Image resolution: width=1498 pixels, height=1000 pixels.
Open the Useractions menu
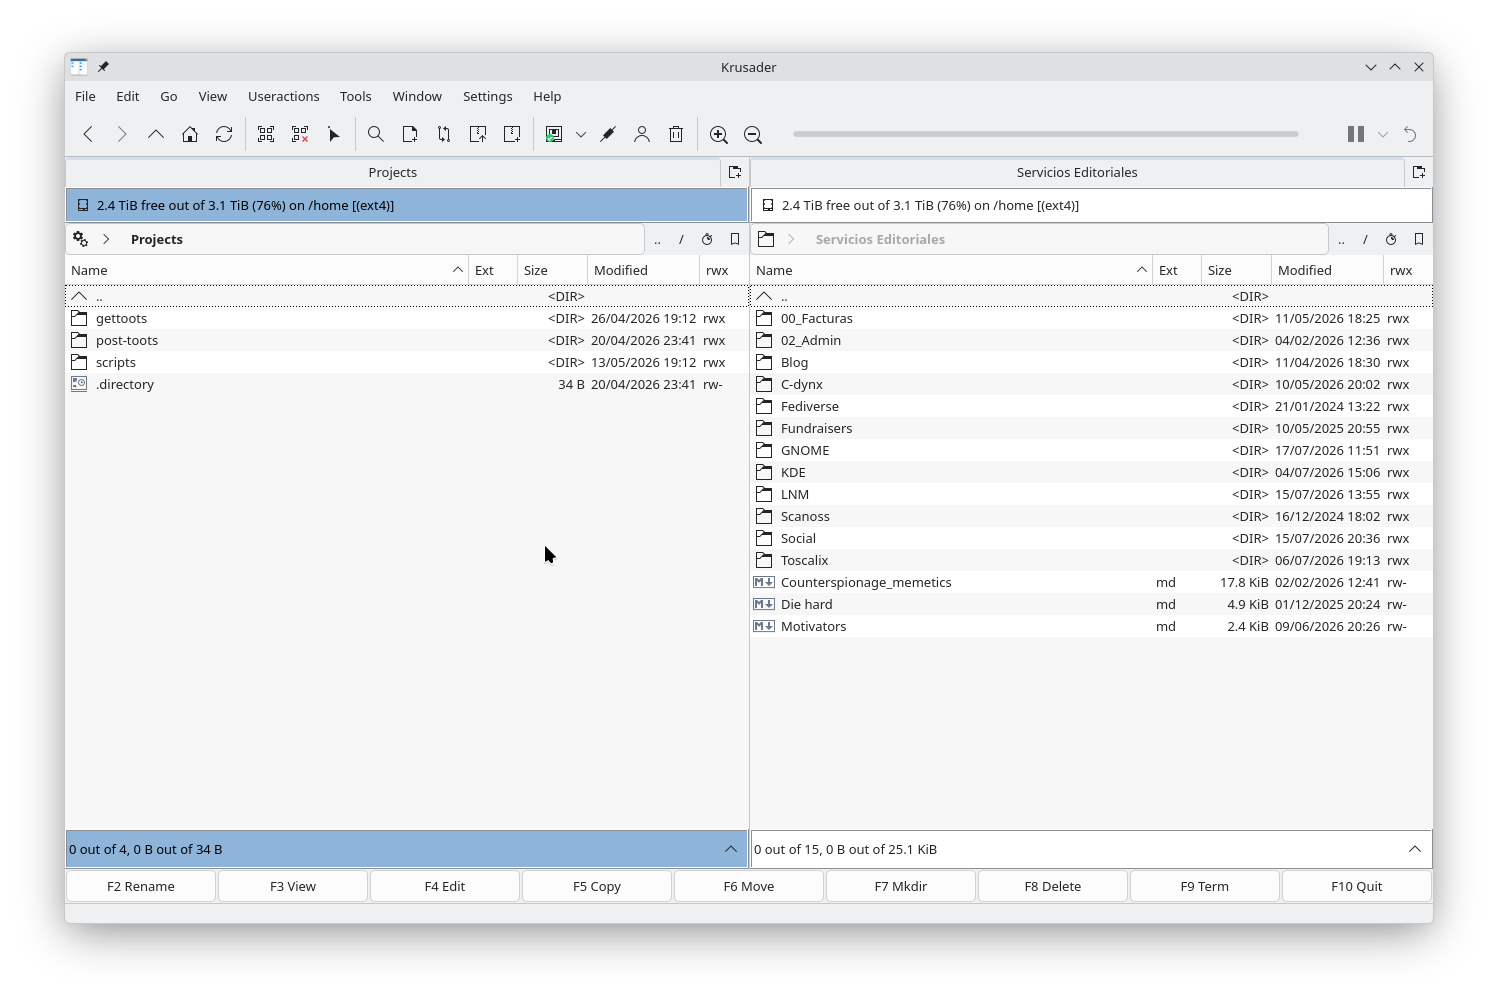tap(284, 96)
